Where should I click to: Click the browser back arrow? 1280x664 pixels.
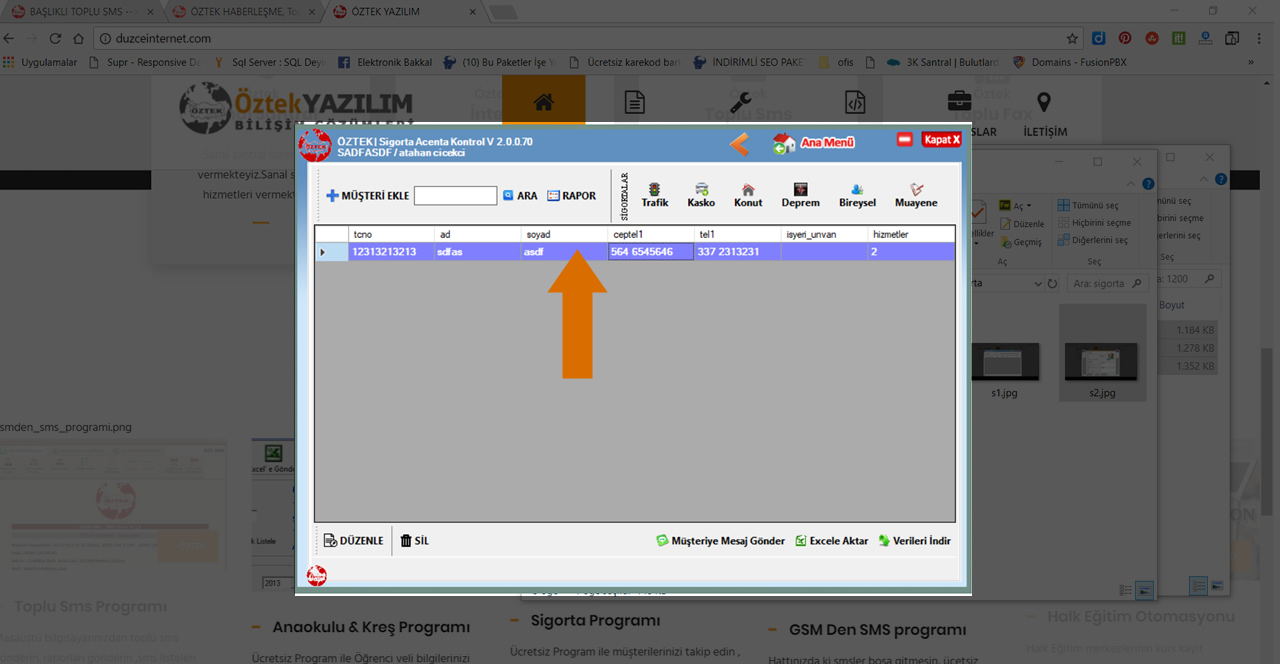(9, 38)
